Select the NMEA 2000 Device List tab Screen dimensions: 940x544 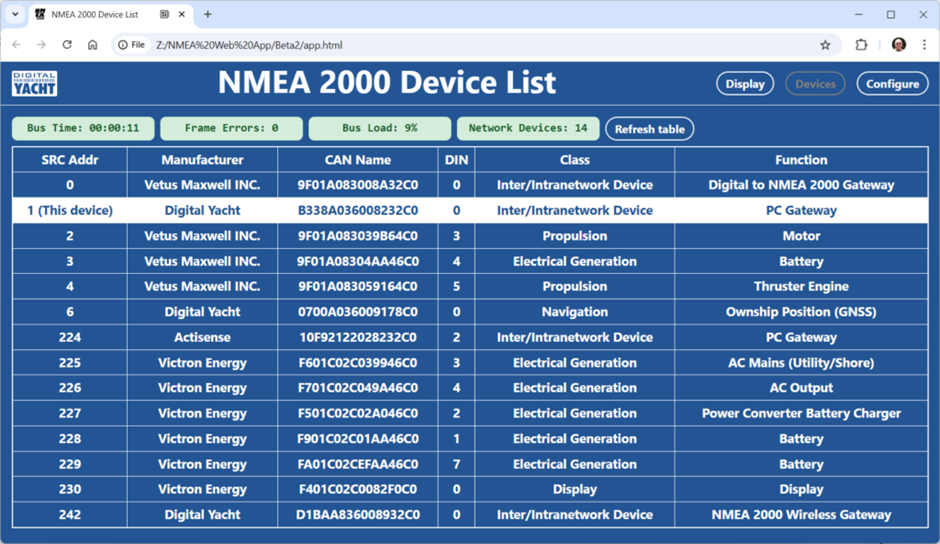[x=95, y=15]
